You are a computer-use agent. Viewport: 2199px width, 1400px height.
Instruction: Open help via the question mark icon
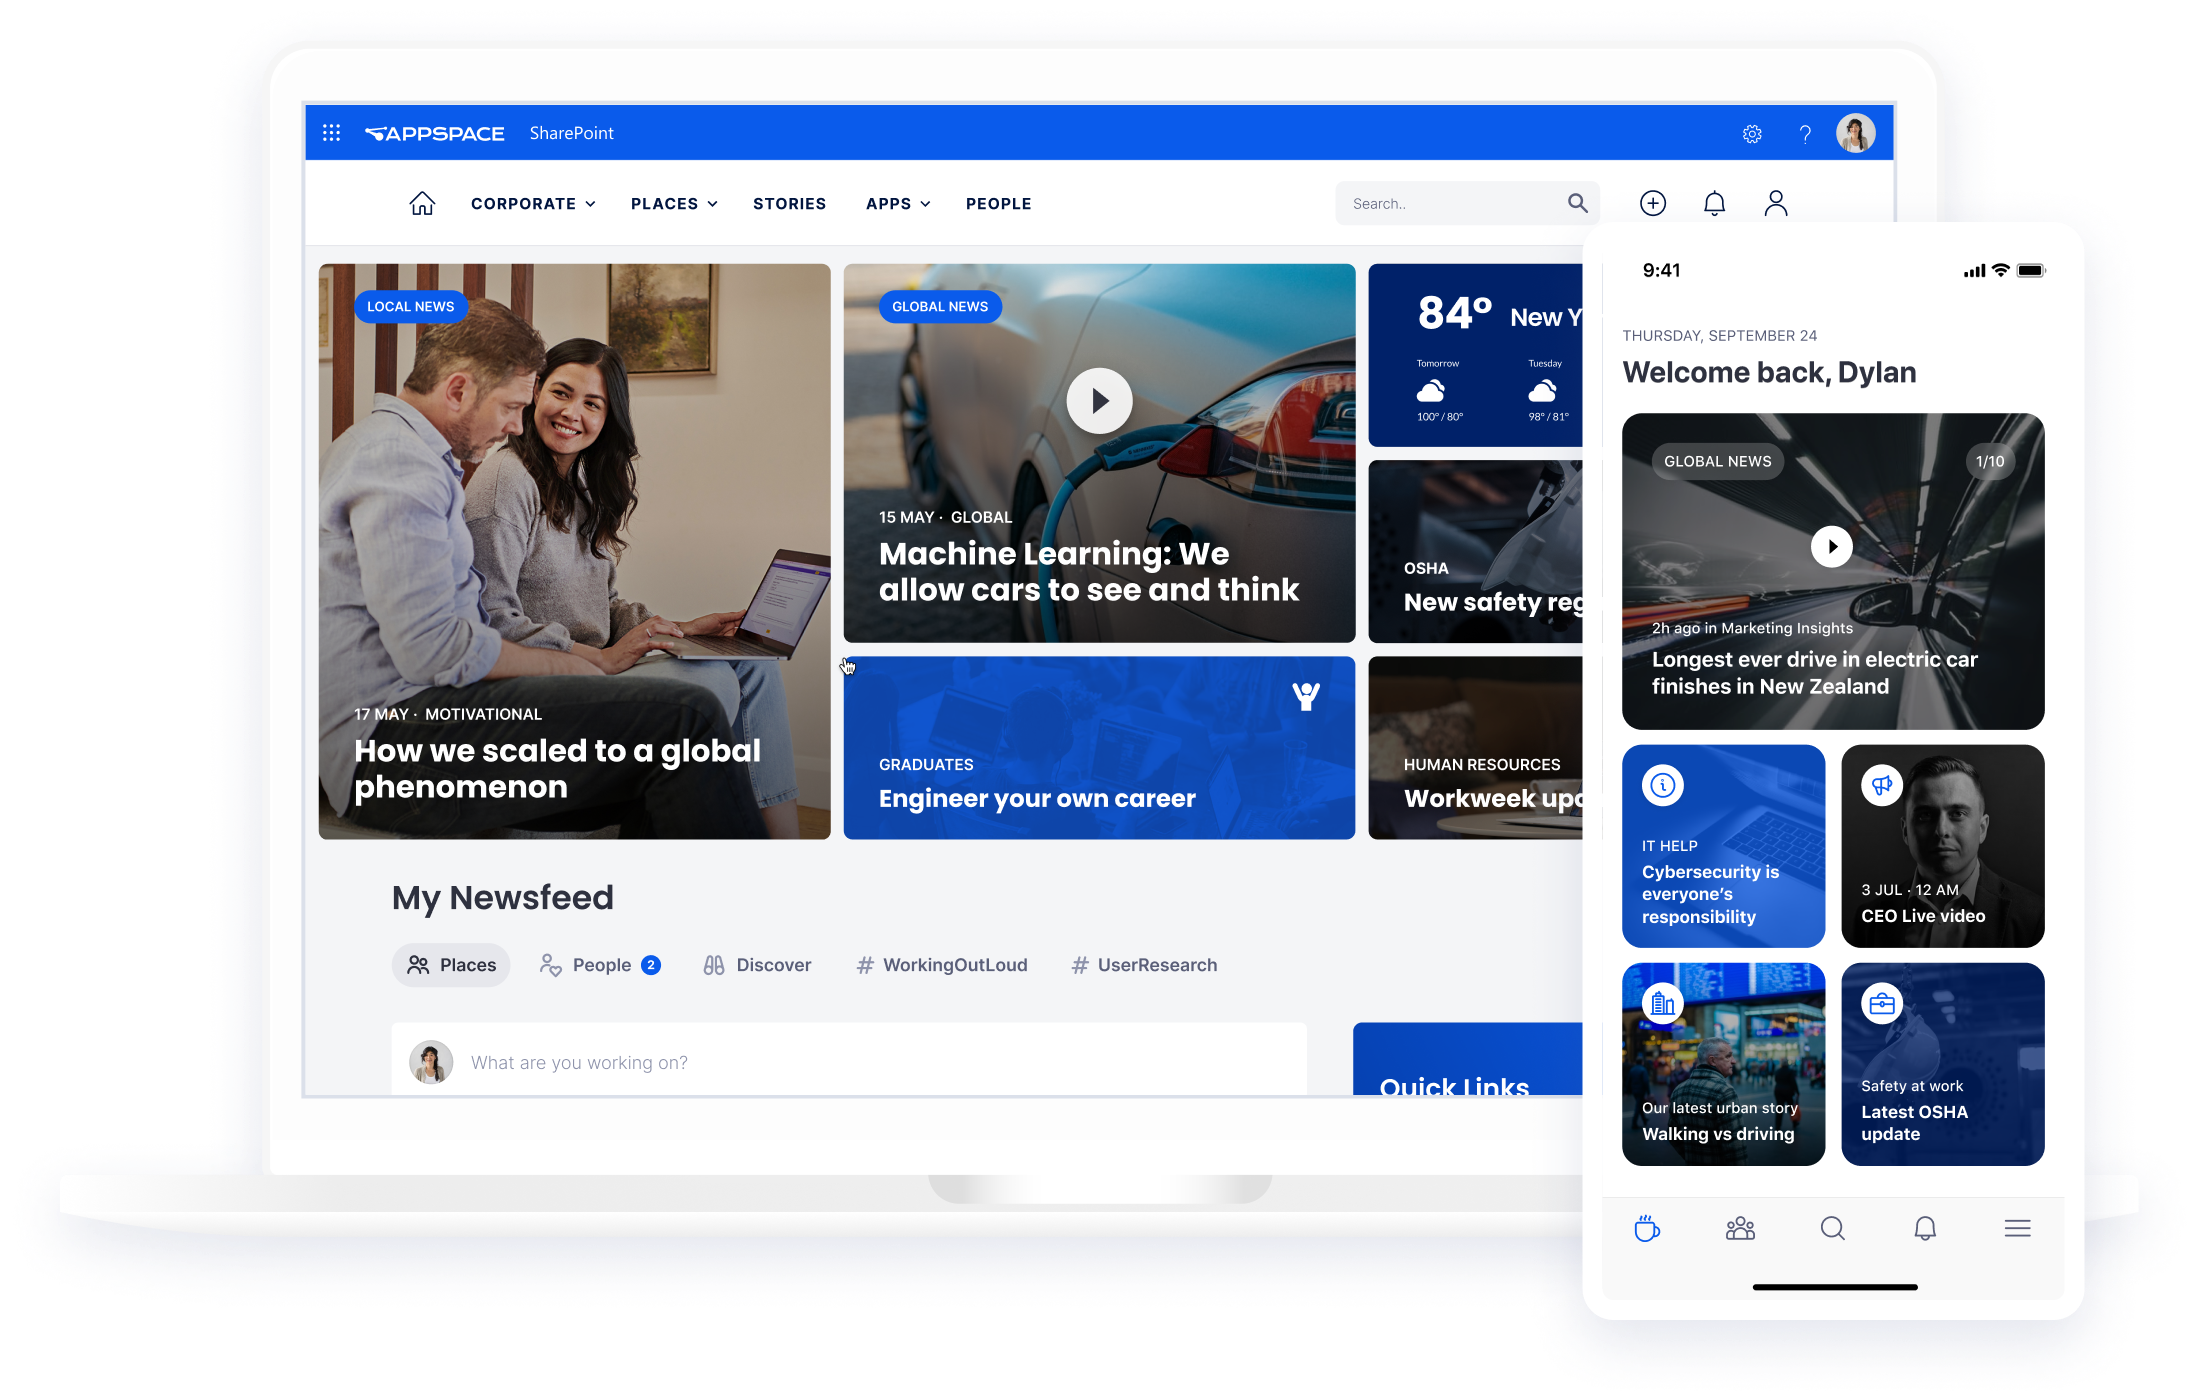(1805, 133)
